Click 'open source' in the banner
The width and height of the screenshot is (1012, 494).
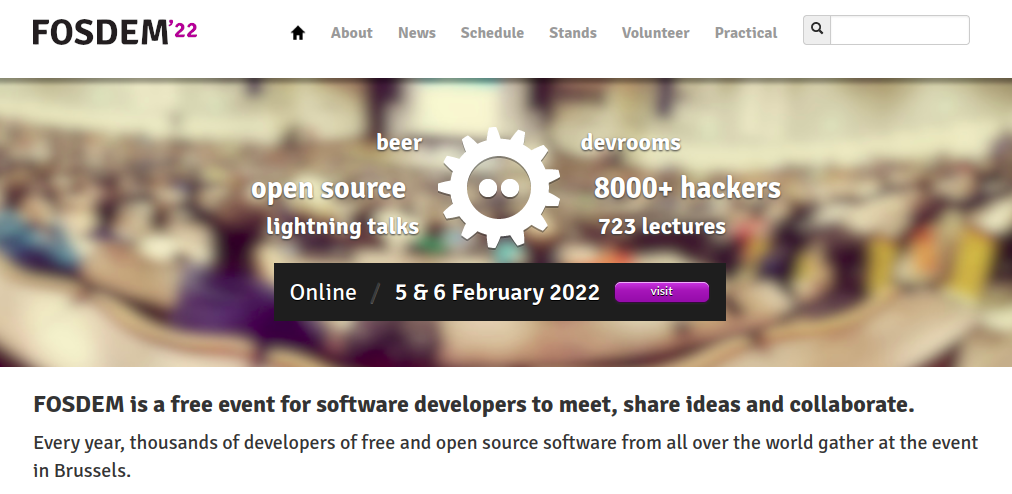click(329, 188)
